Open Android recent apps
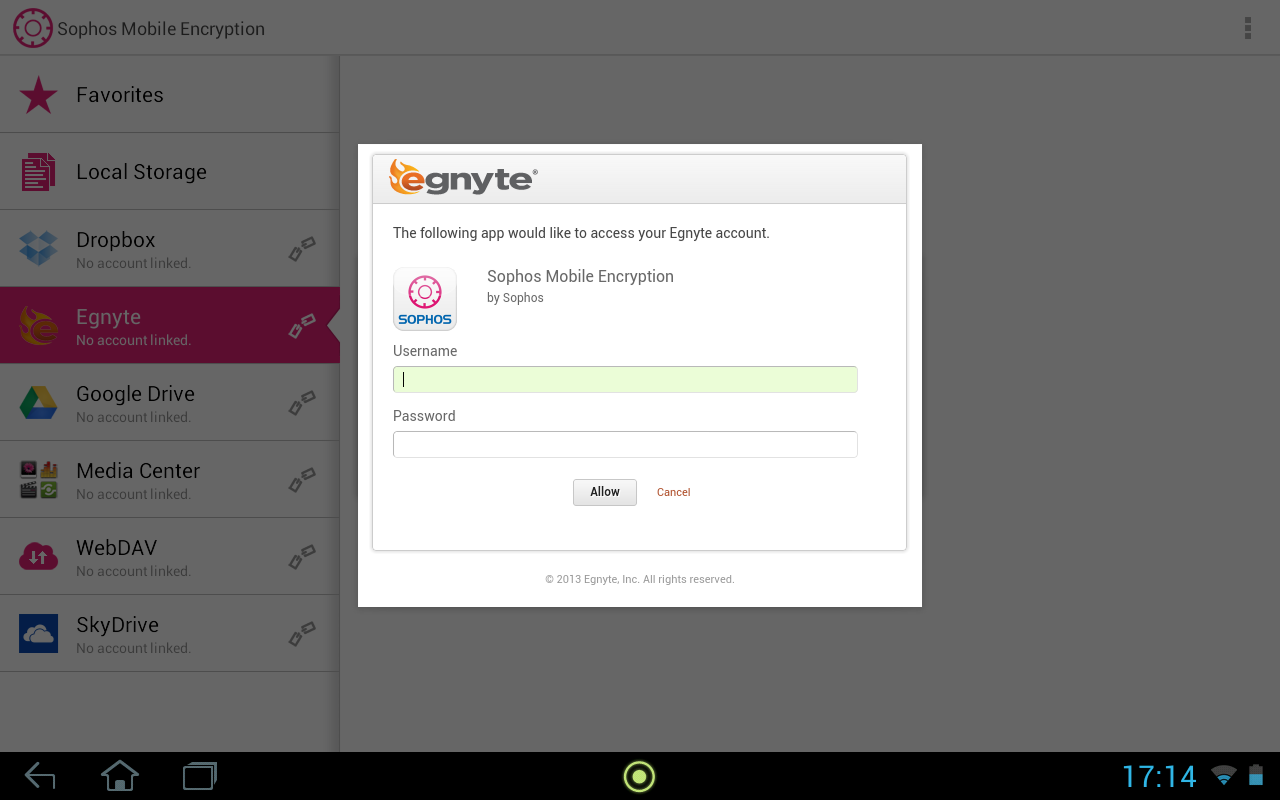1280x800 pixels. (200, 776)
